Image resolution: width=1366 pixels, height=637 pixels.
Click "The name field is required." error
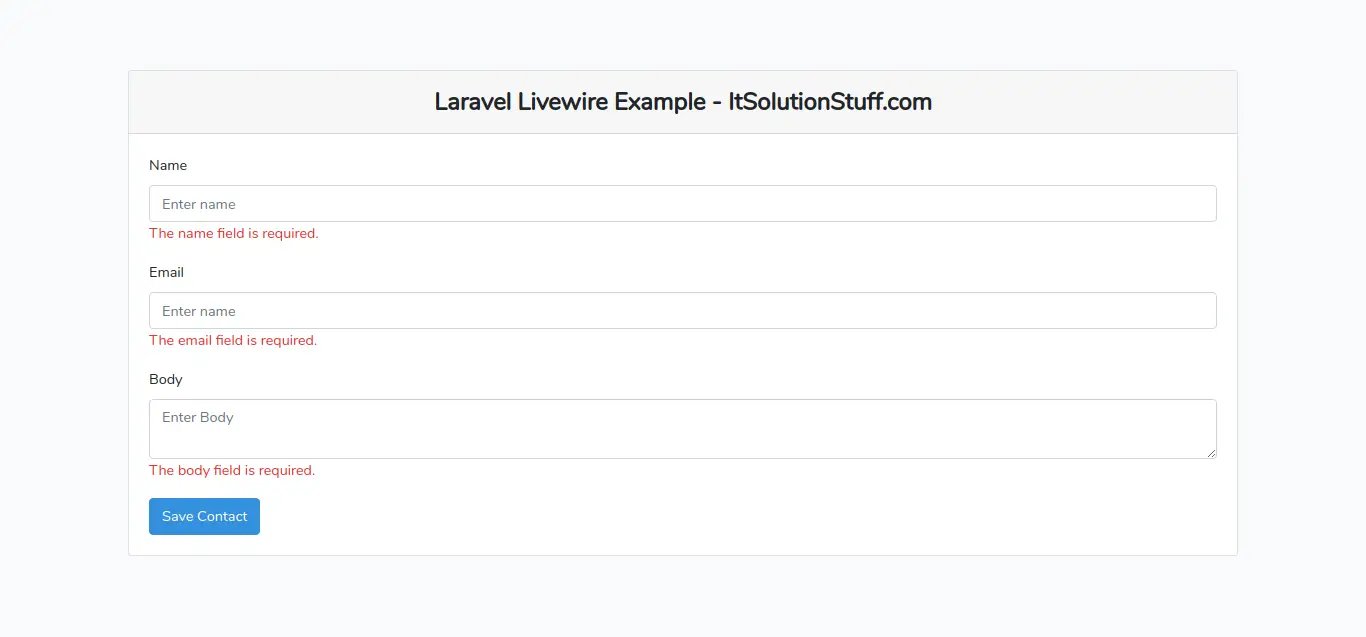point(233,234)
